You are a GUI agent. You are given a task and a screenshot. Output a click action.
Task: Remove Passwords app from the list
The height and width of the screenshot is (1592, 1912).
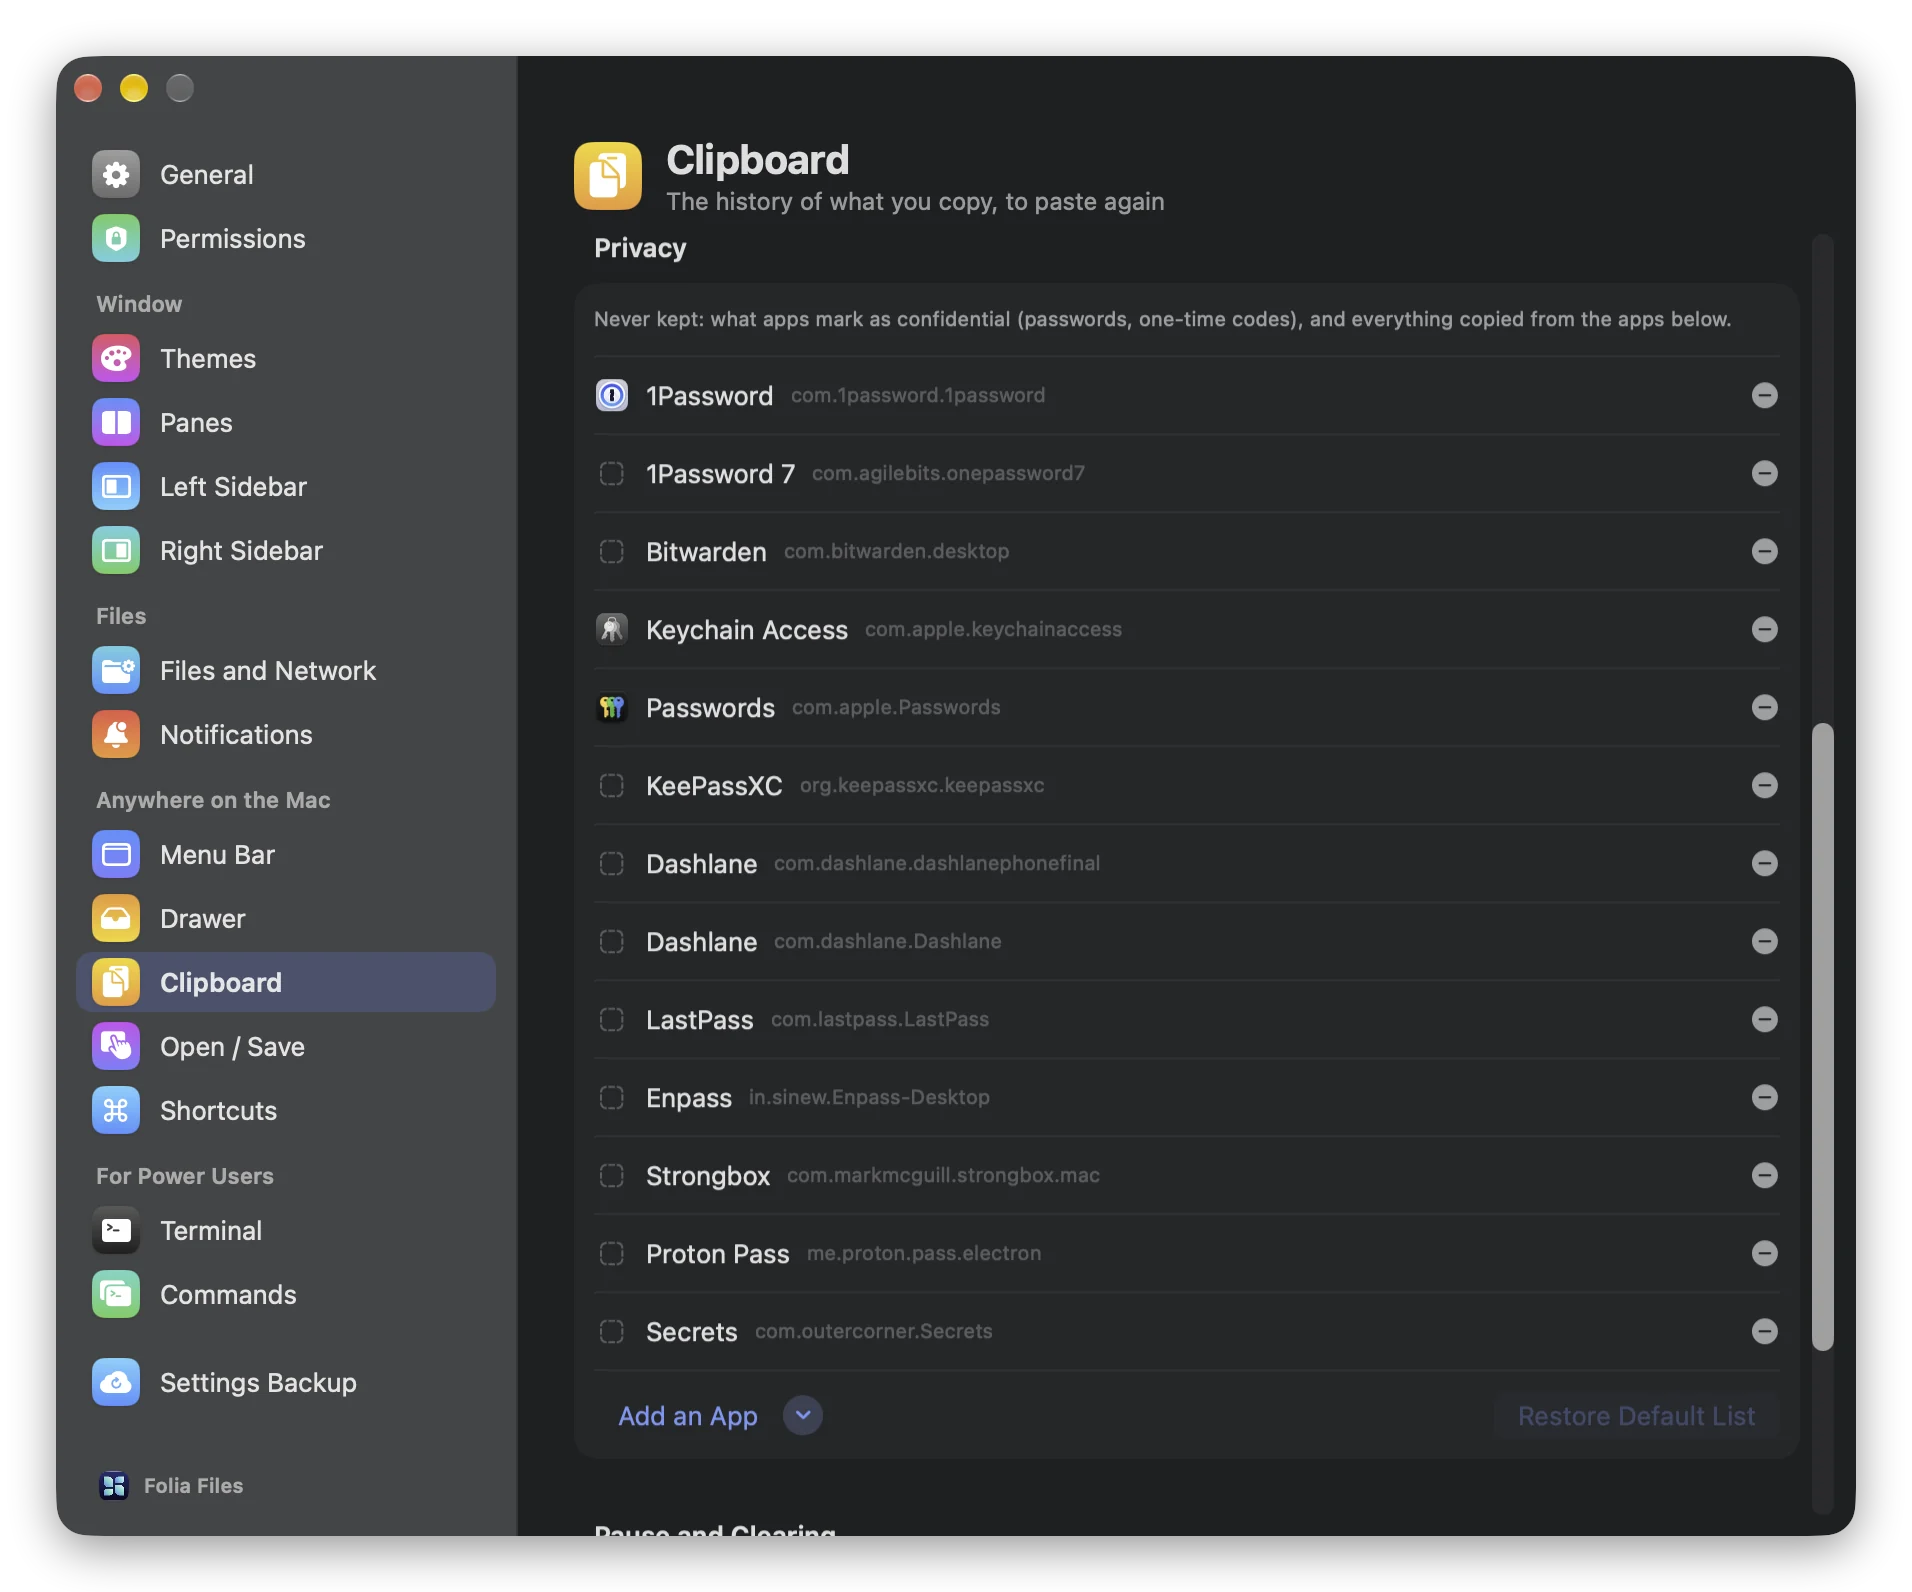pos(1765,708)
